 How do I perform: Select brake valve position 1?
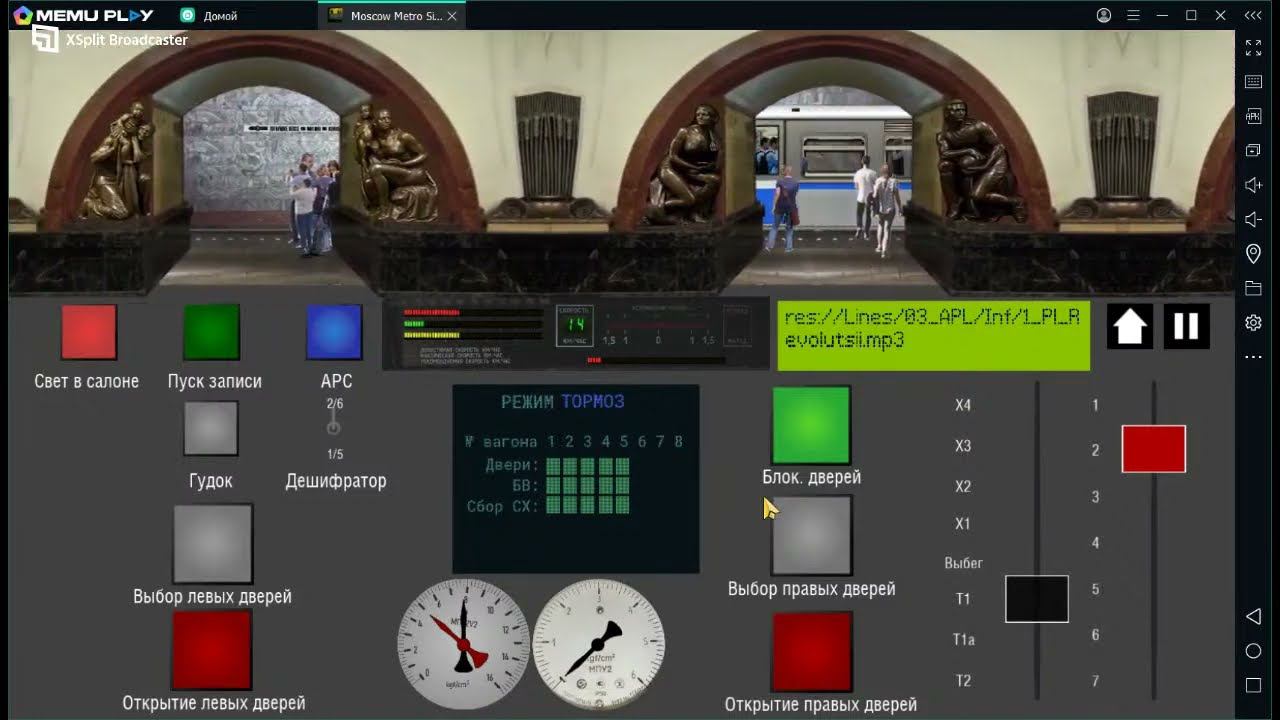(1095, 405)
